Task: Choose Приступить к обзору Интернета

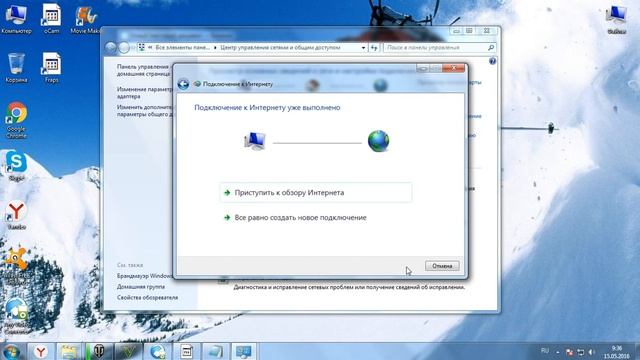Action: 316,193
